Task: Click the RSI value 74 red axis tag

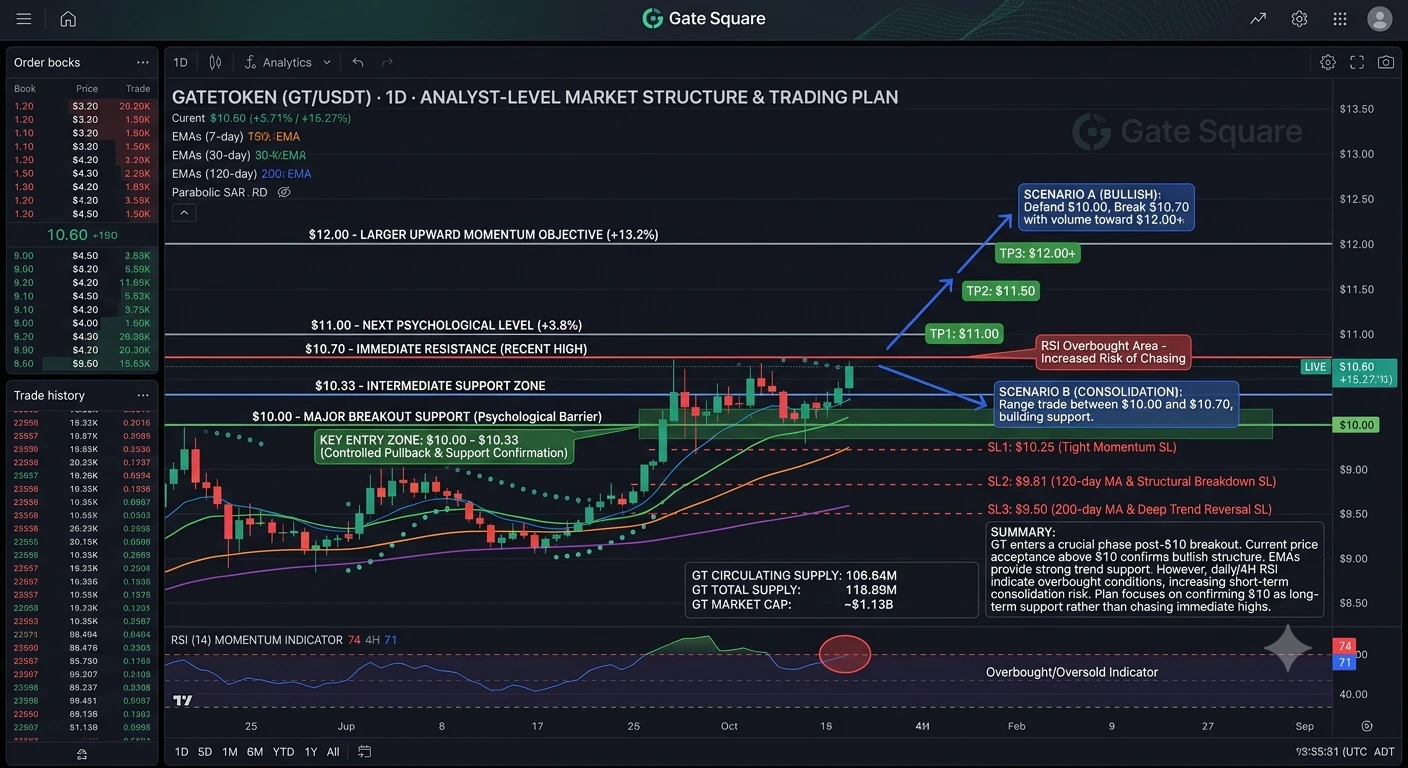Action: tap(1345, 647)
